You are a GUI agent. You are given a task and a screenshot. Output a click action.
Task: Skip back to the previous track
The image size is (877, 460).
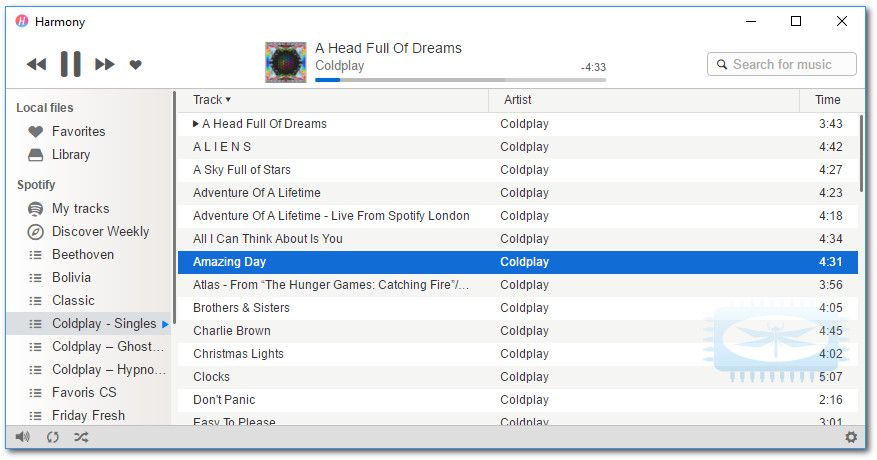pos(36,64)
